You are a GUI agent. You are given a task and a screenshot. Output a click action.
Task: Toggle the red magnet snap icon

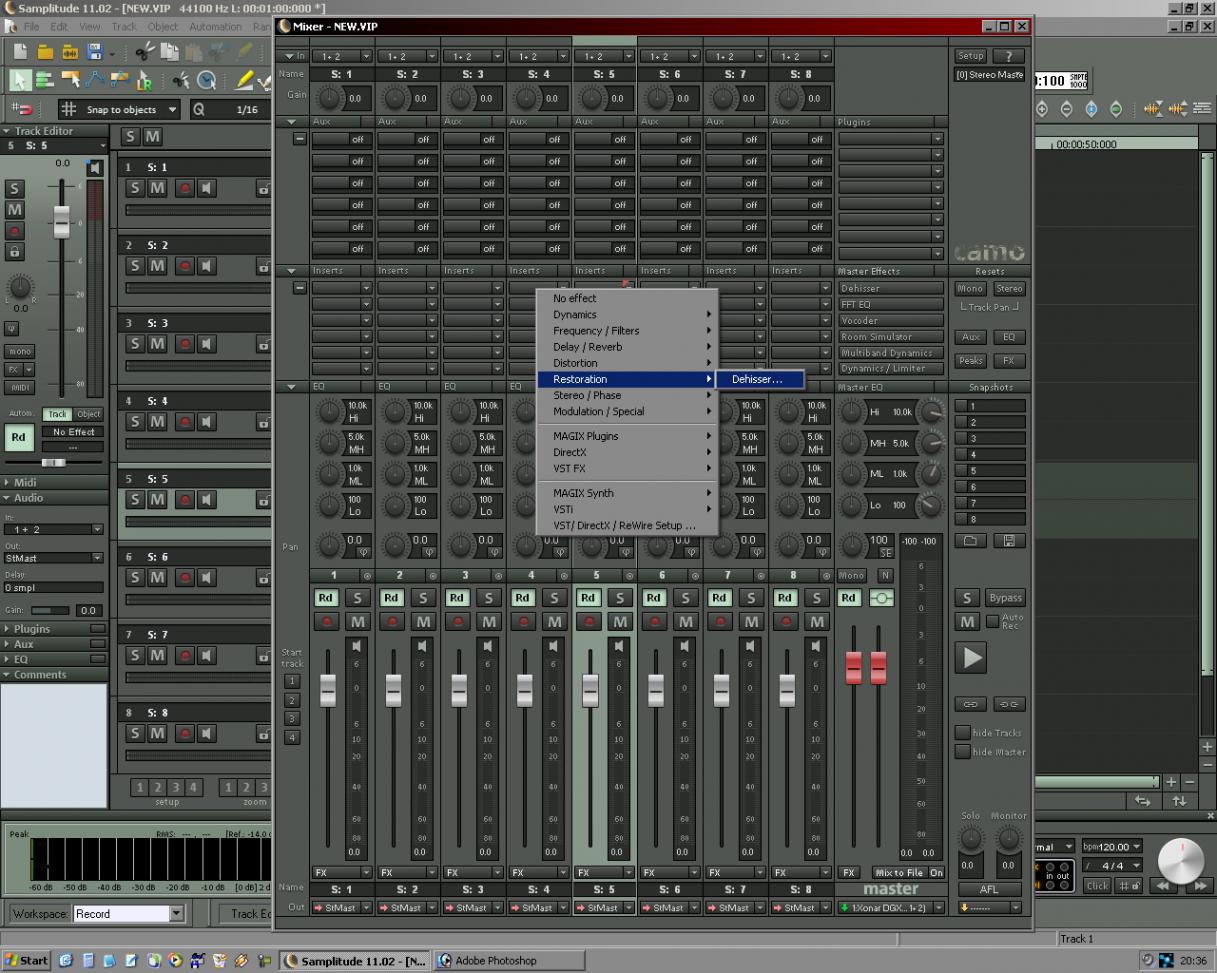pyautogui.click(x=20, y=110)
